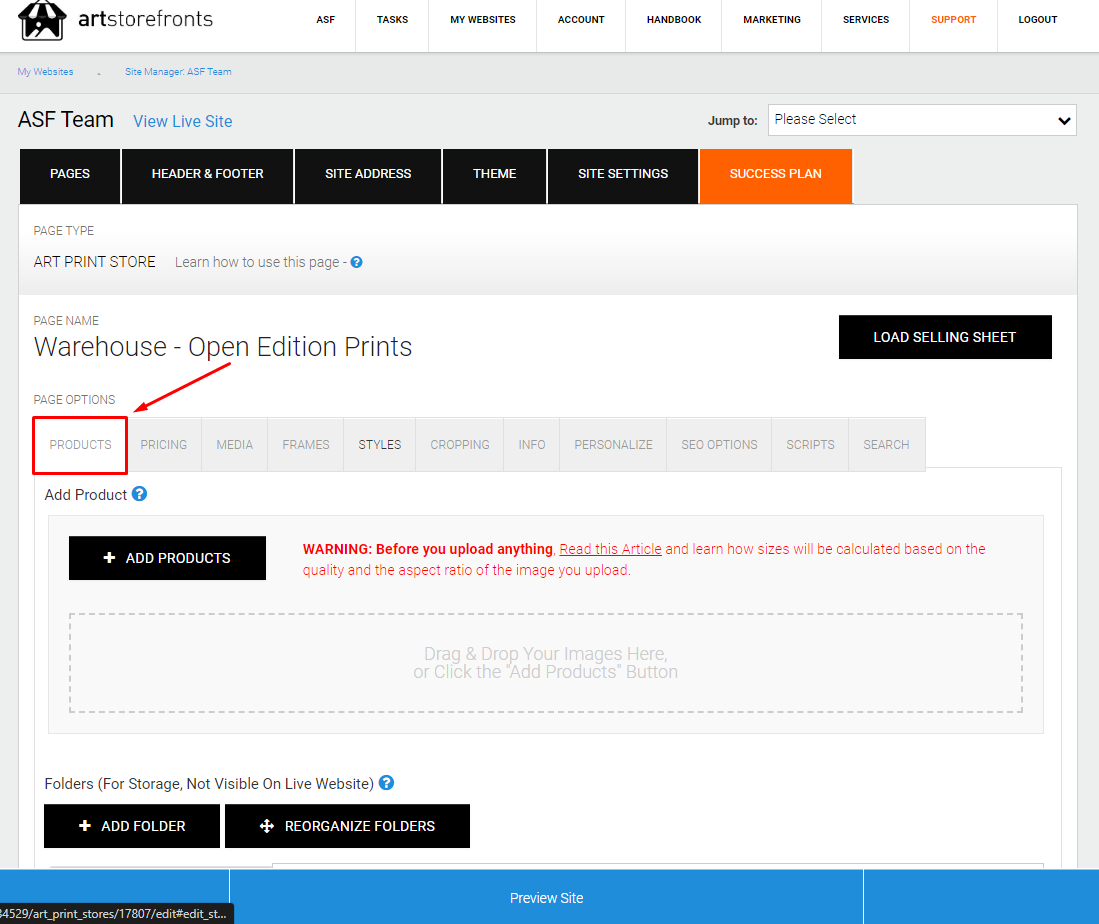Switch to the PRICING page options tab
Screen dimensions: 1099x924
pos(163,444)
